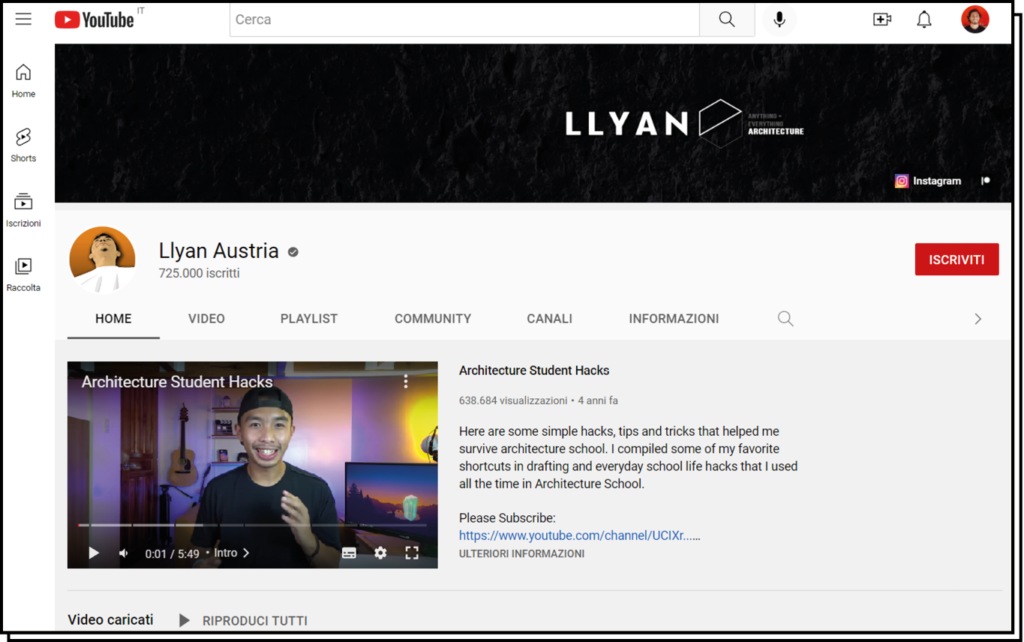This screenshot has width=1024, height=642.
Task: Open the create video icon
Action: tap(881, 19)
